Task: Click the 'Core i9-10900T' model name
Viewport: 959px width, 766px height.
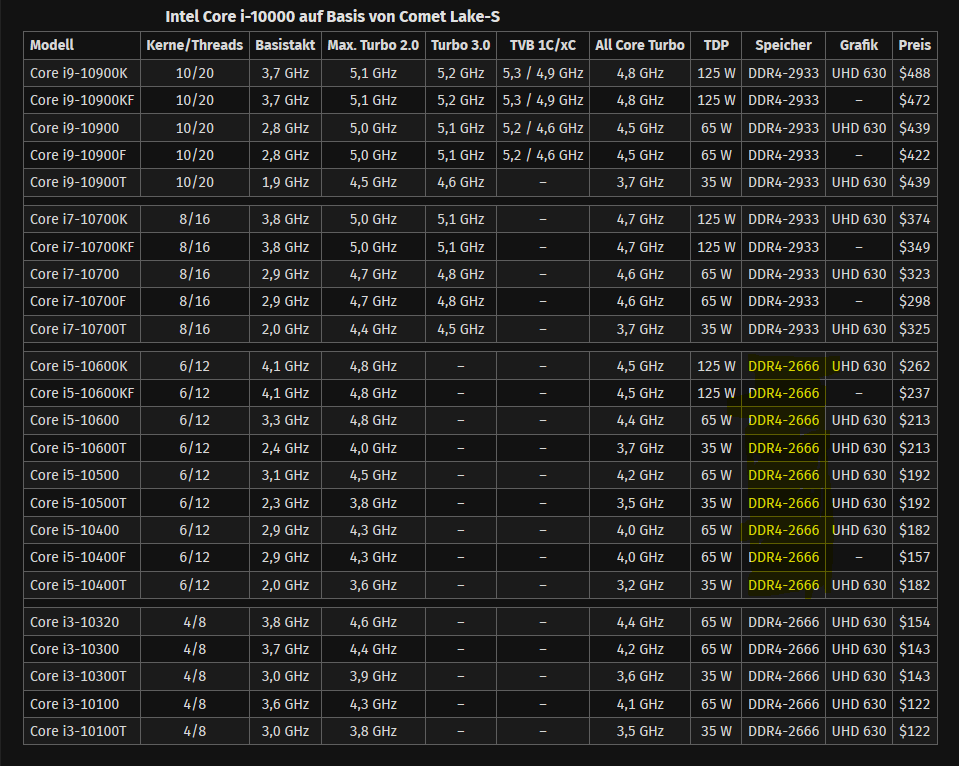Action: [x=78, y=182]
